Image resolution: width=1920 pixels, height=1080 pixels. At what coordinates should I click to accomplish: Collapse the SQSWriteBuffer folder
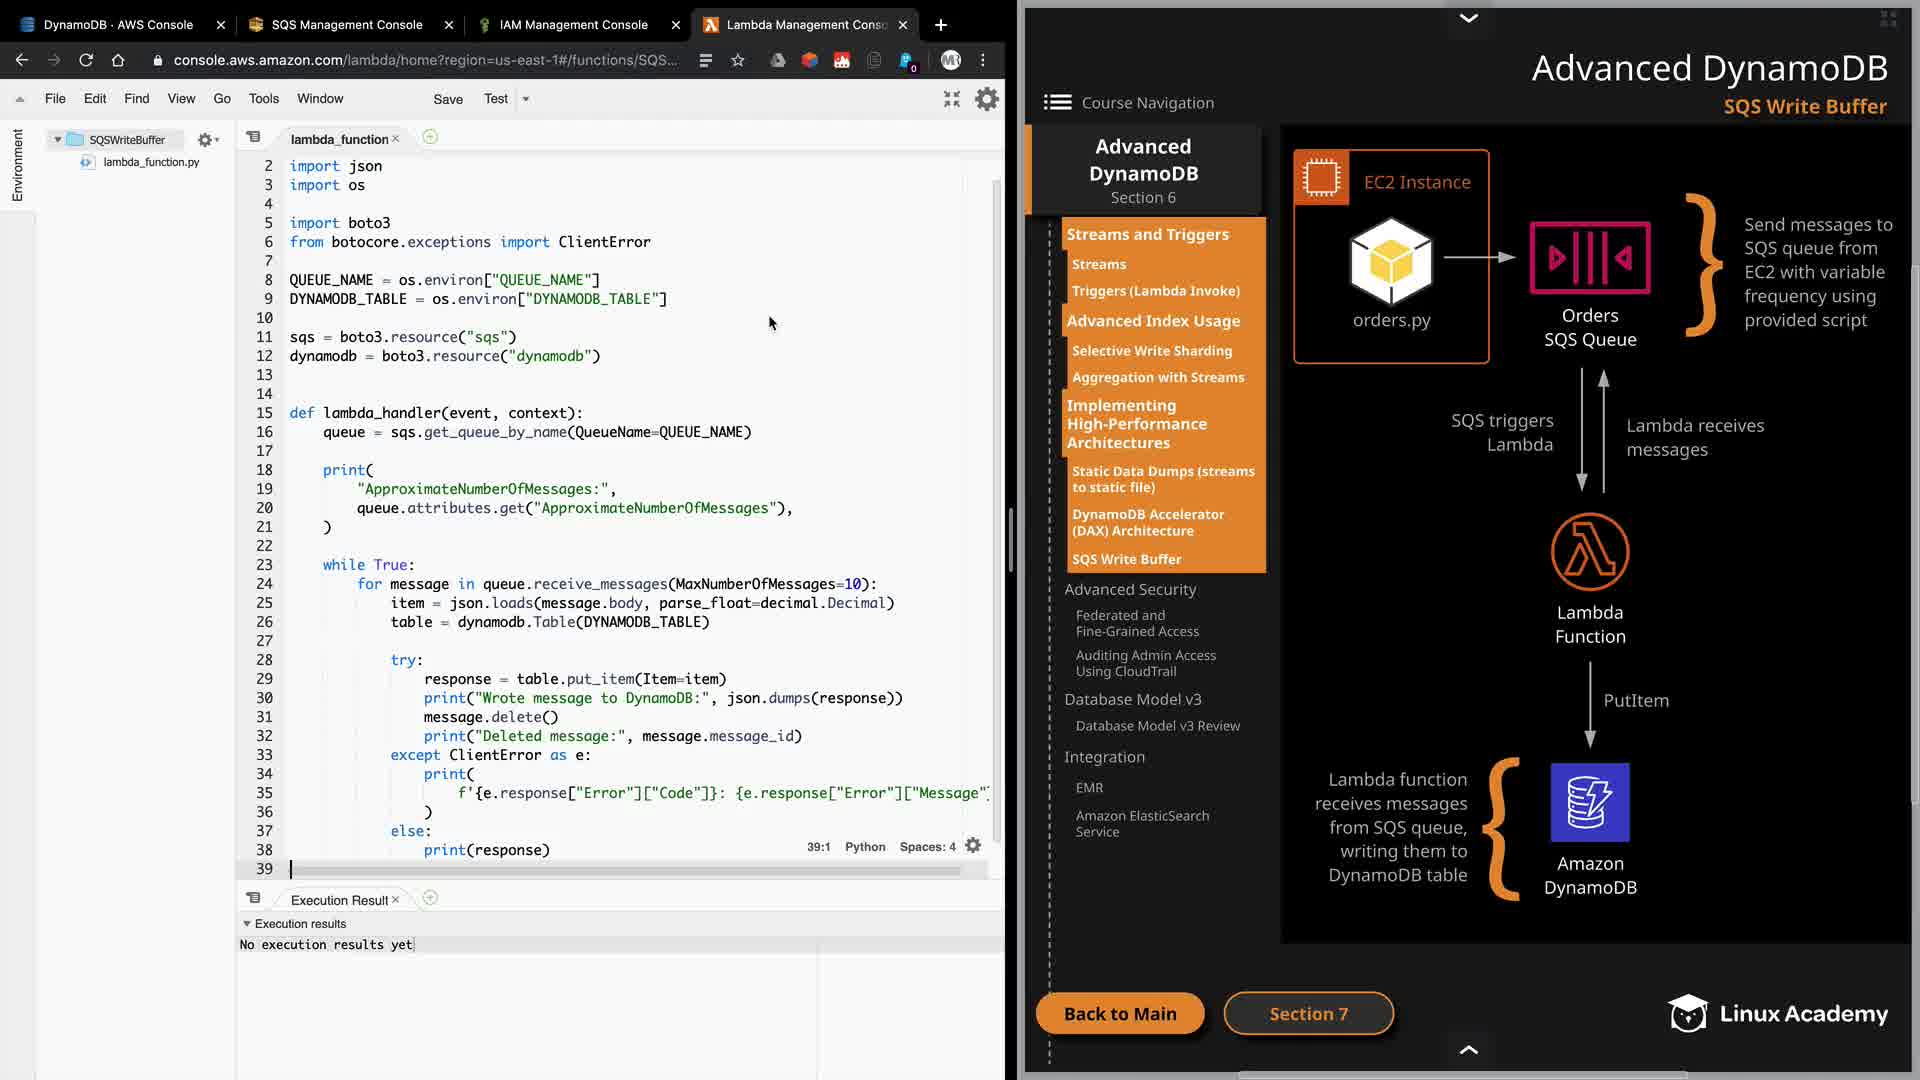[x=58, y=140]
